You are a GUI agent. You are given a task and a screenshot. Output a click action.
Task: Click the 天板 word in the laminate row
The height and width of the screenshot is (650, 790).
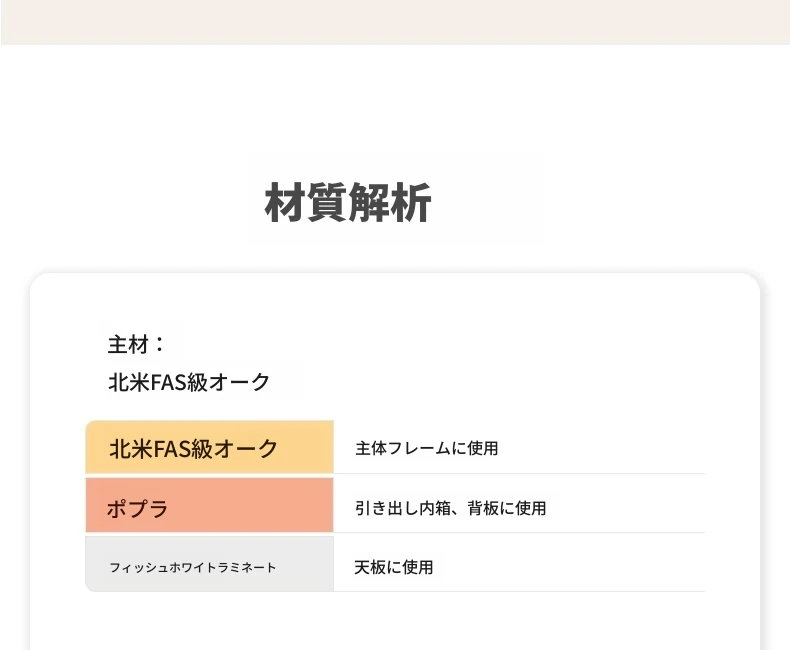tap(370, 567)
